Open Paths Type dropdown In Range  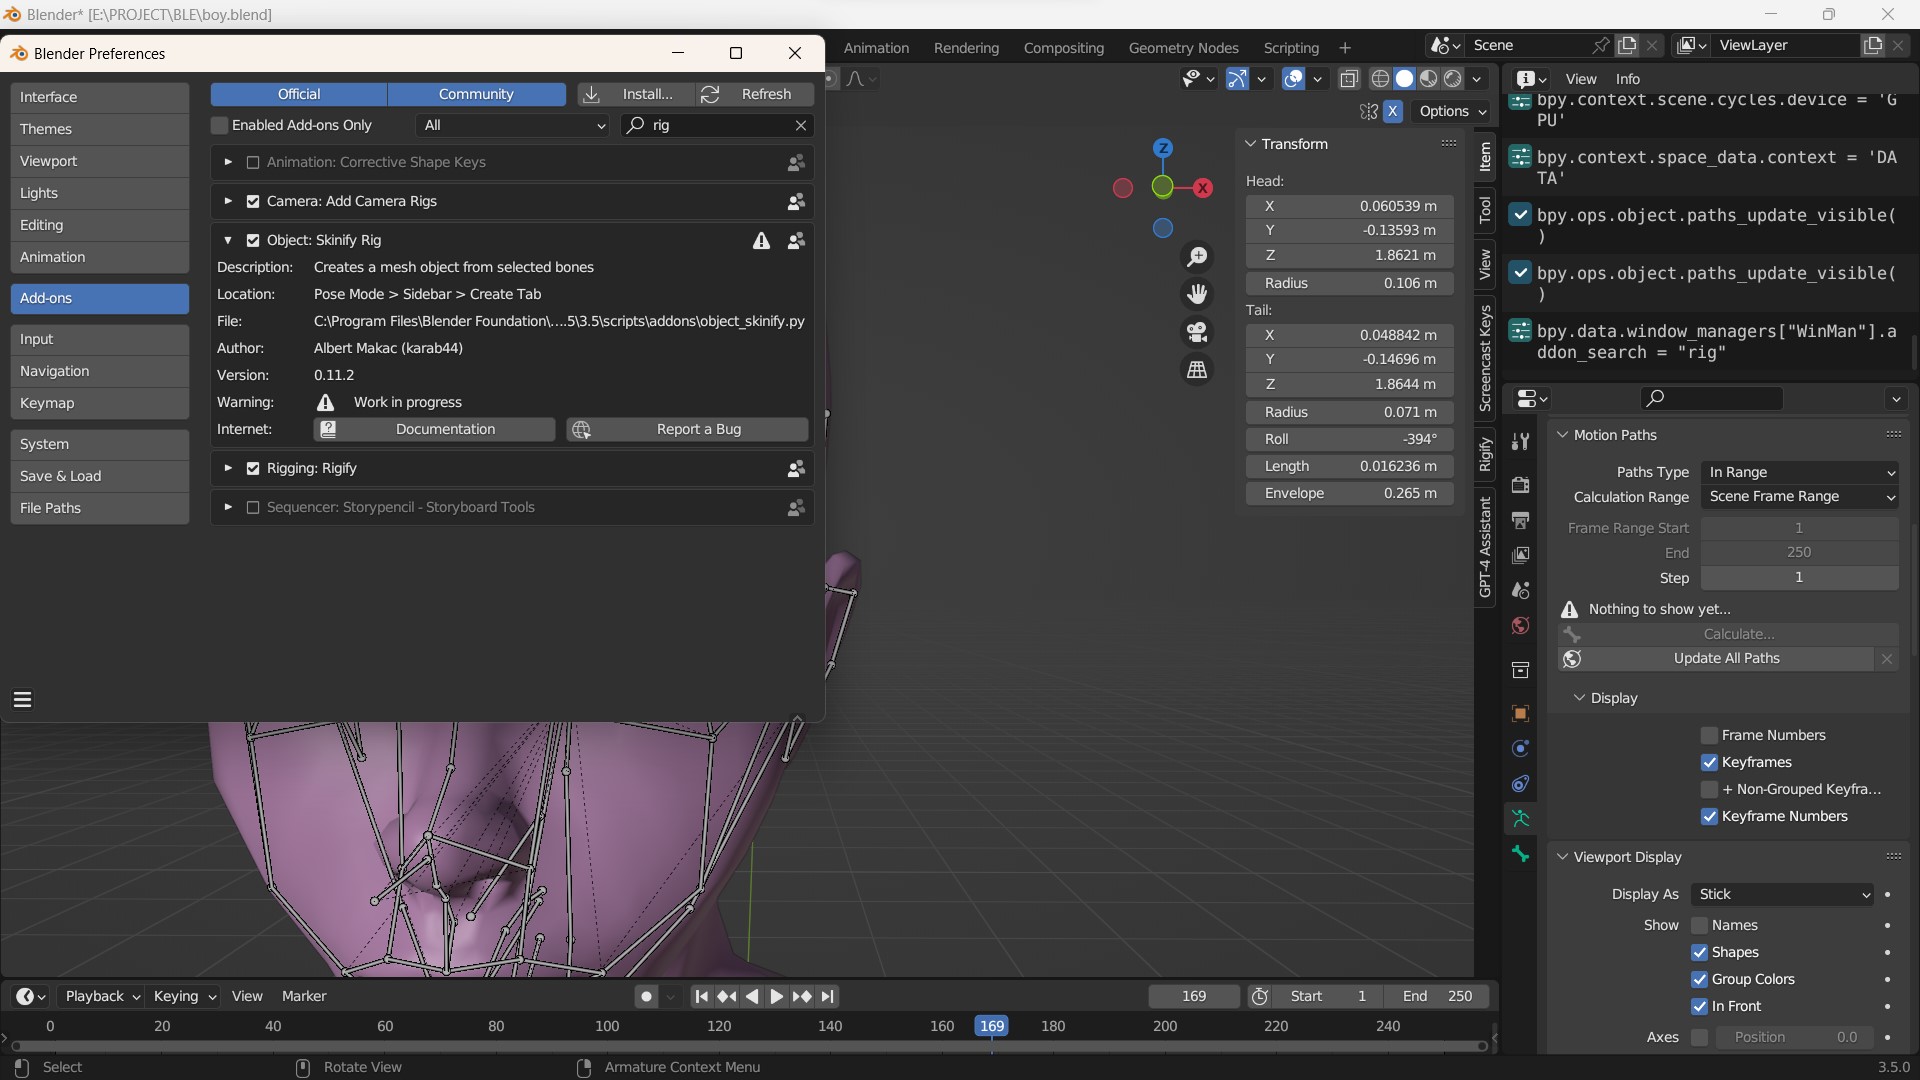(1801, 473)
